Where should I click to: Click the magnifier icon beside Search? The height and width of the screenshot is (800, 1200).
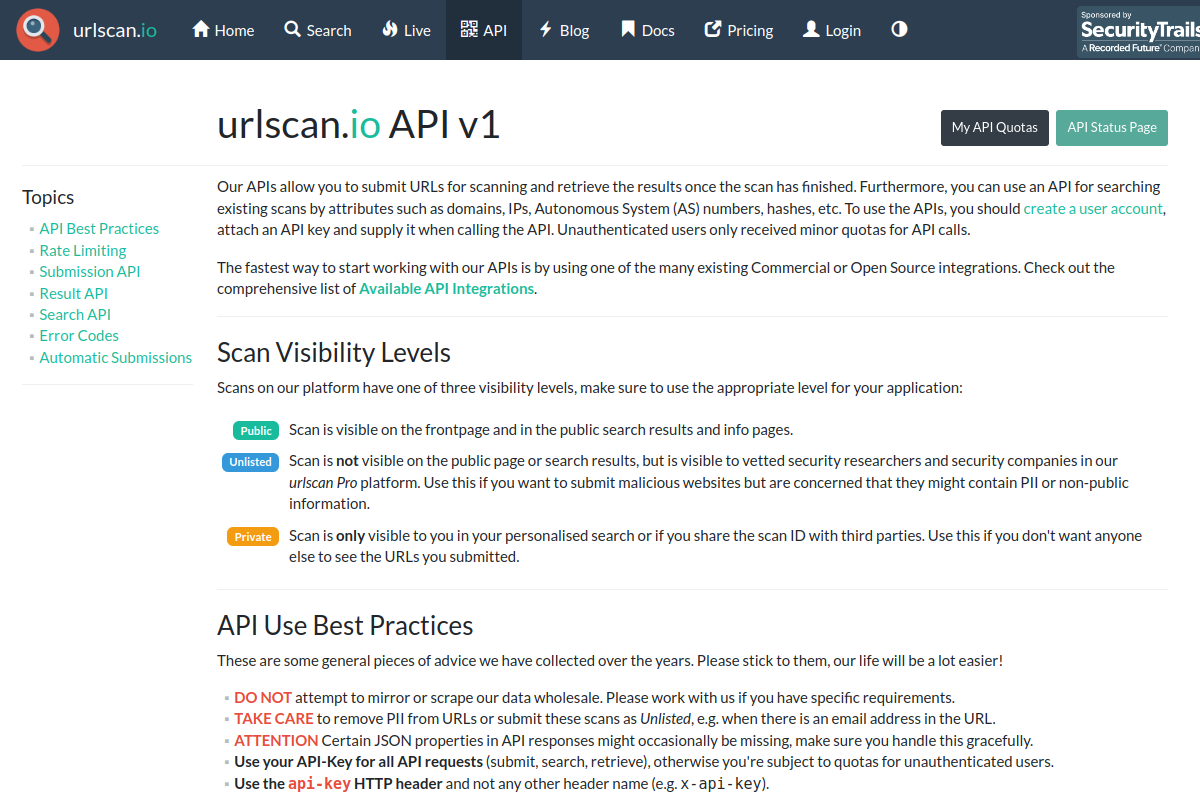(292, 30)
